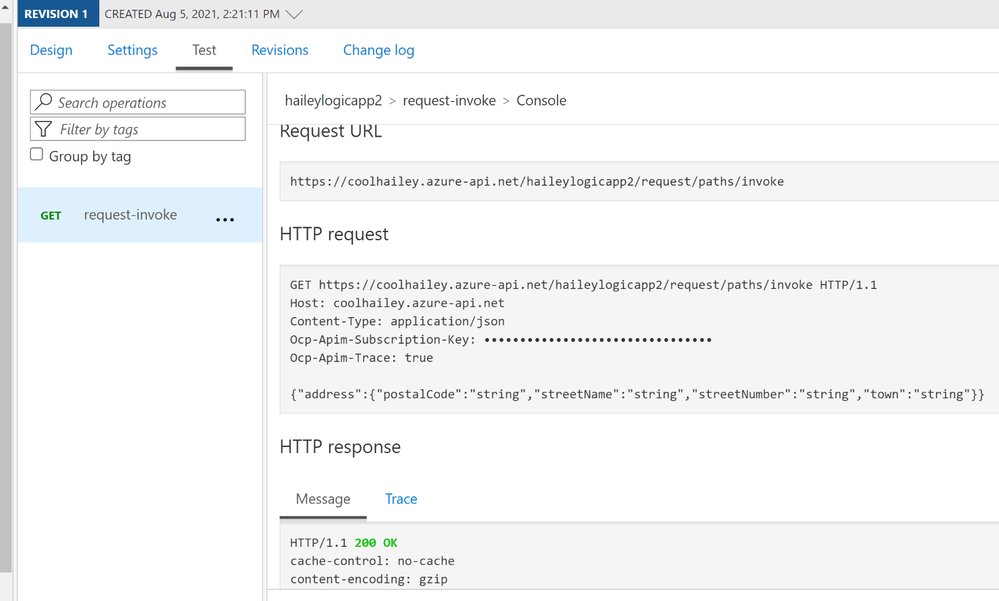Select the Test tab
The image size is (999, 601).
tap(204, 50)
